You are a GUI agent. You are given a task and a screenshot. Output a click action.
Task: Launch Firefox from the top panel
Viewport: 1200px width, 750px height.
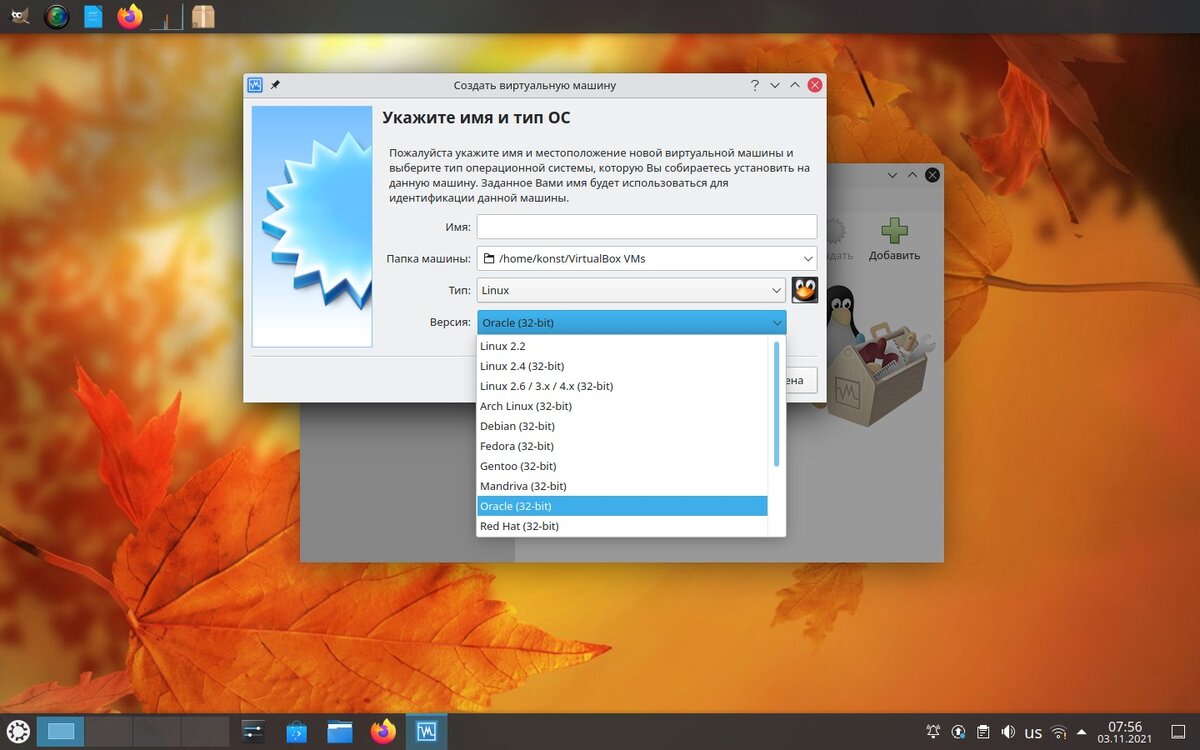point(130,16)
